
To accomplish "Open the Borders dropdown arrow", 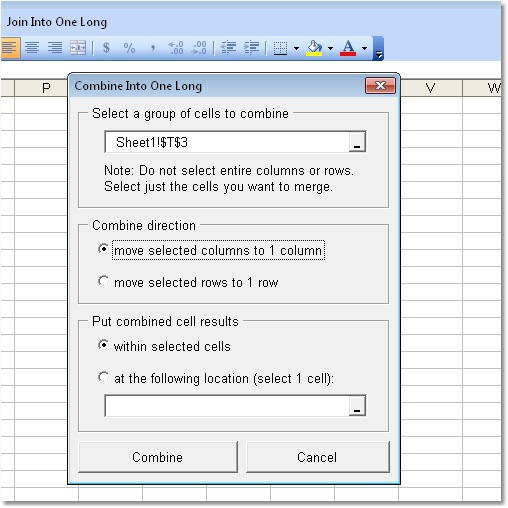I will (x=296, y=48).
